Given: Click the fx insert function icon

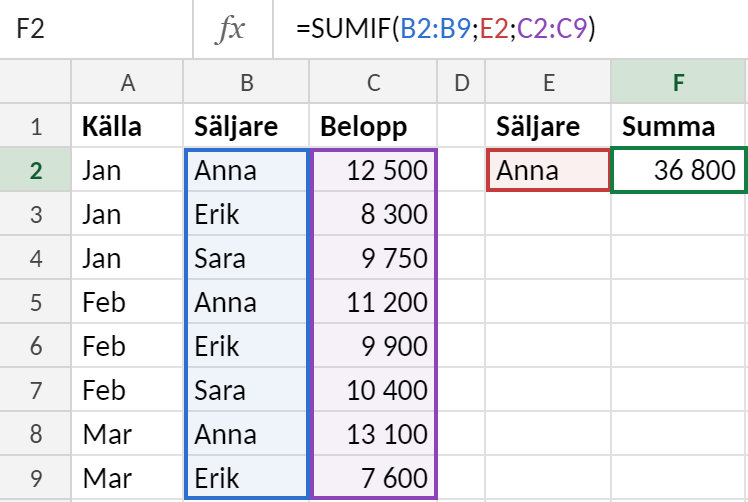Looking at the screenshot, I should (230, 29).
